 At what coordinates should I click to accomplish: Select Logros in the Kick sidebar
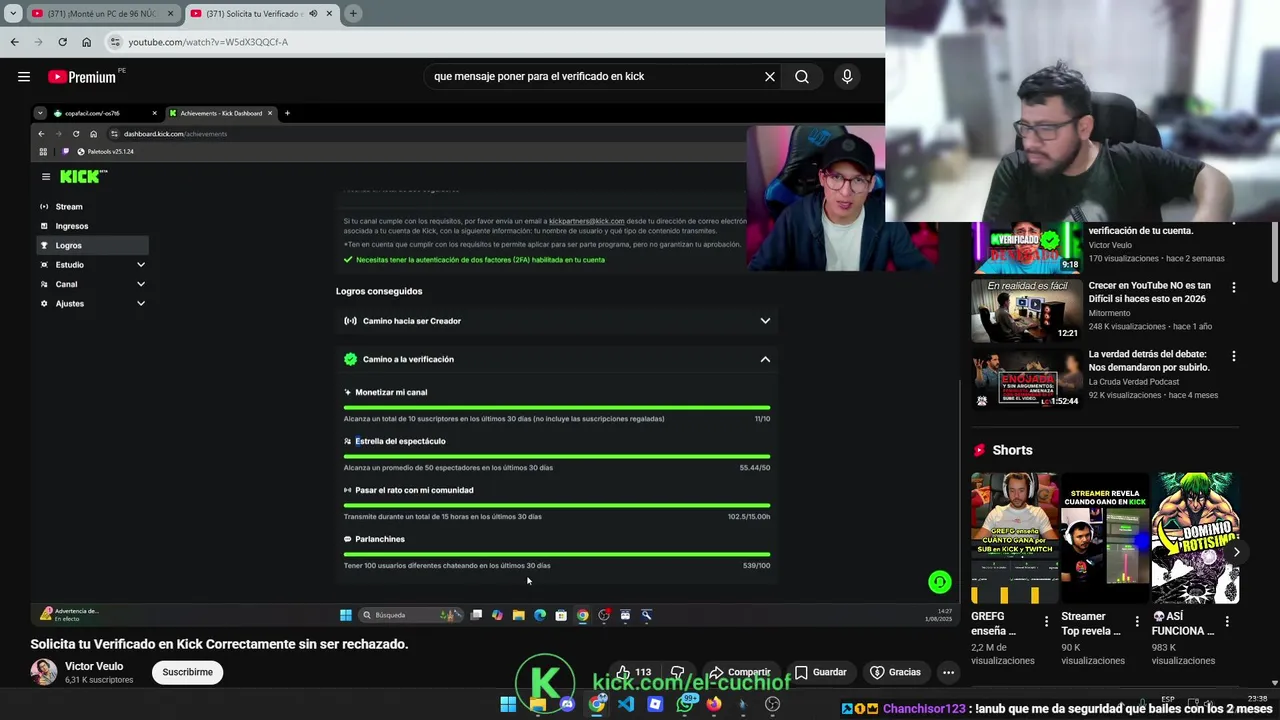(92, 245)
